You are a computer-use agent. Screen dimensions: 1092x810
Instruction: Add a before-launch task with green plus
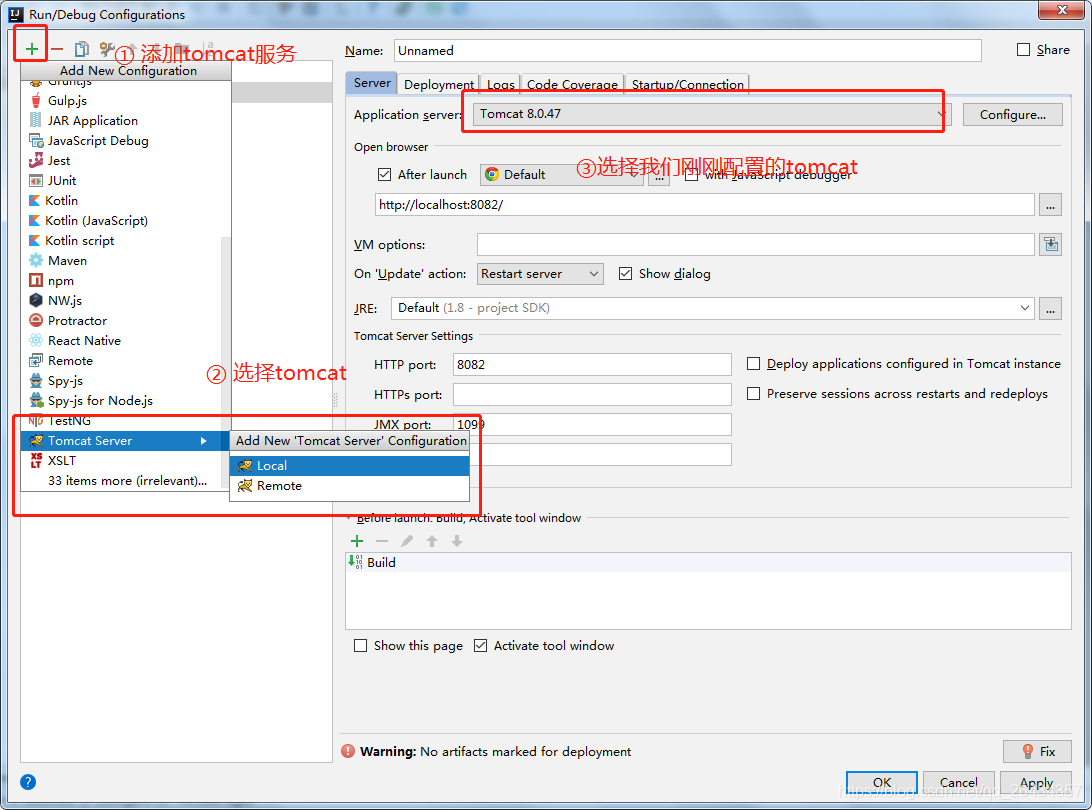357,541
